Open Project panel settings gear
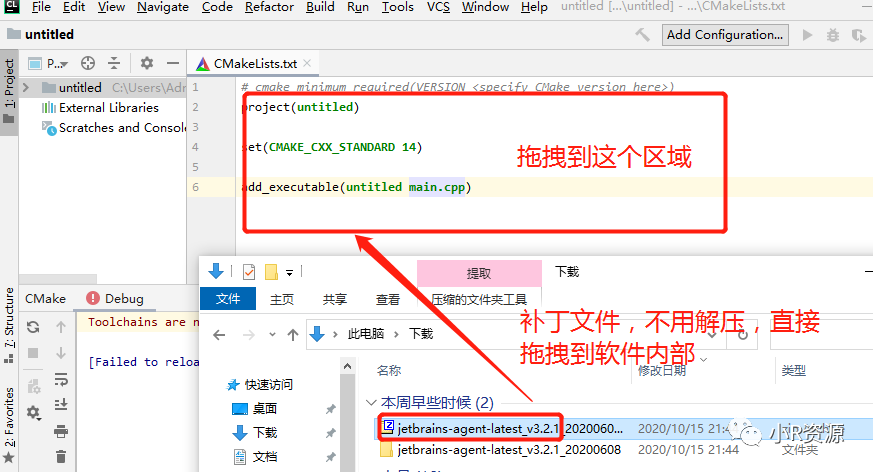 [146, 63]
